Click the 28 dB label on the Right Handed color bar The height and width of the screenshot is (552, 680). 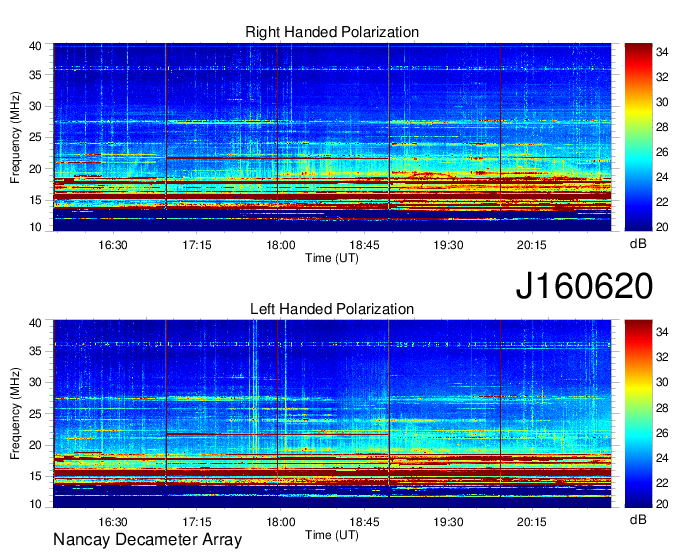click(x=662, y=127)
